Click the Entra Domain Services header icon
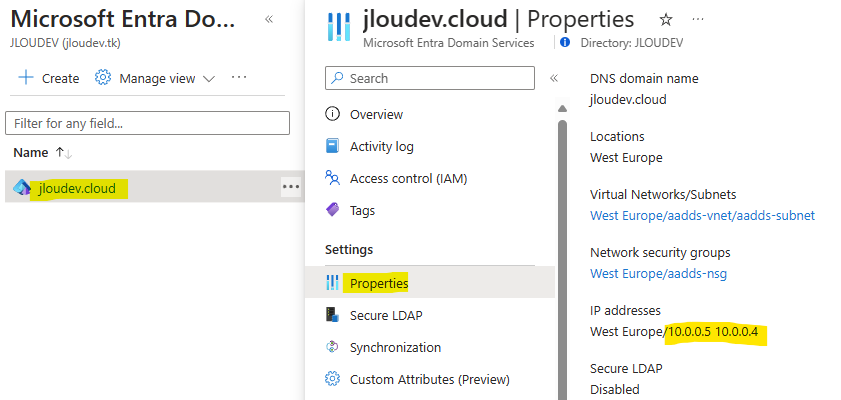The height and width of the screenshot is (400, 841). click(339, 27)
